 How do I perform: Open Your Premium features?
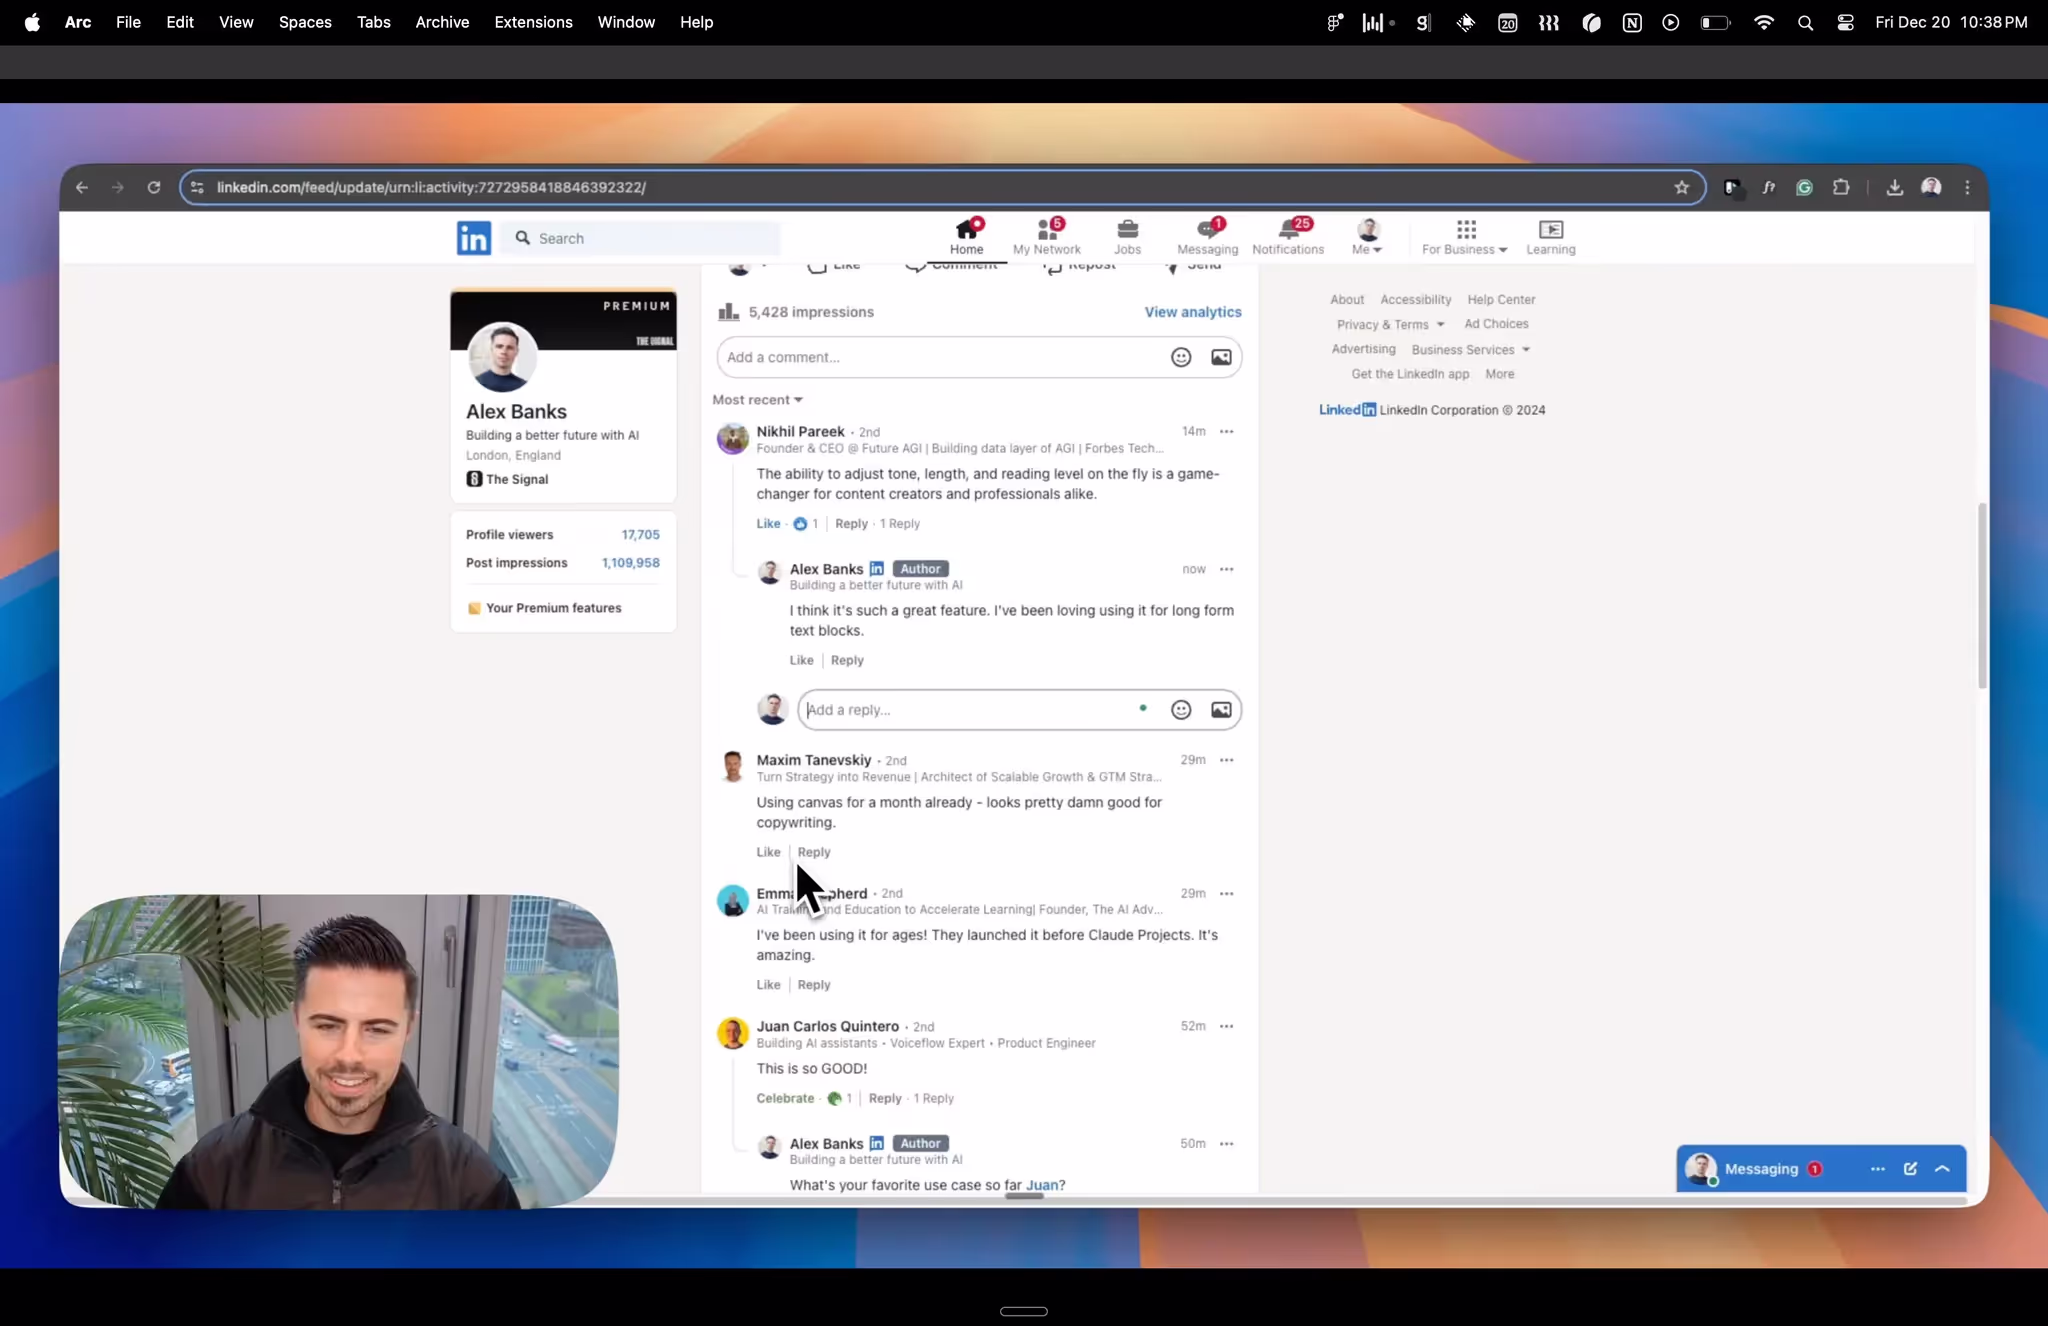coord(544,608)
